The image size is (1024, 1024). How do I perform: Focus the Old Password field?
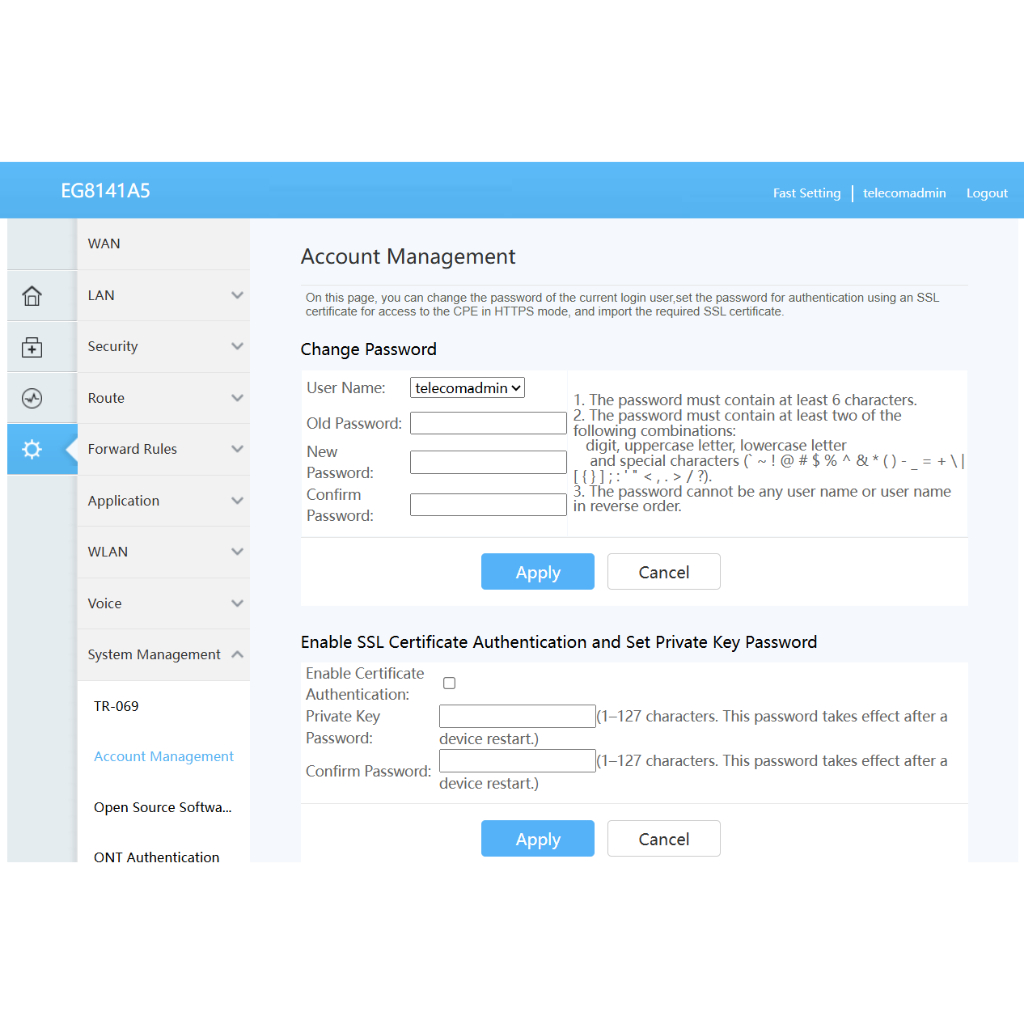point(488,423)
